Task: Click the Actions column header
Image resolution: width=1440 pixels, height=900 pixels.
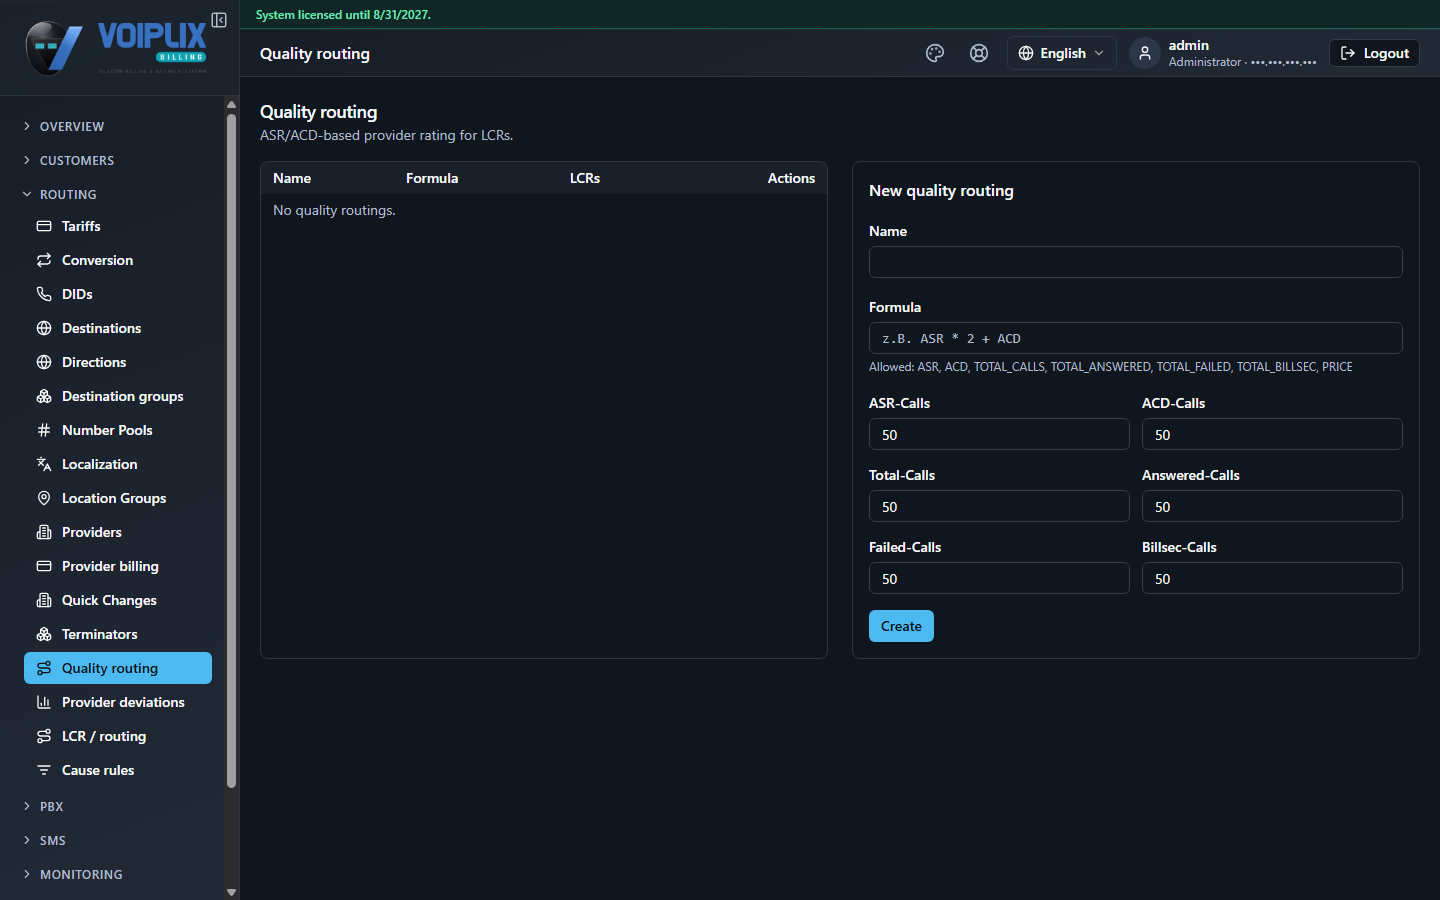Action: pos(791,178)
